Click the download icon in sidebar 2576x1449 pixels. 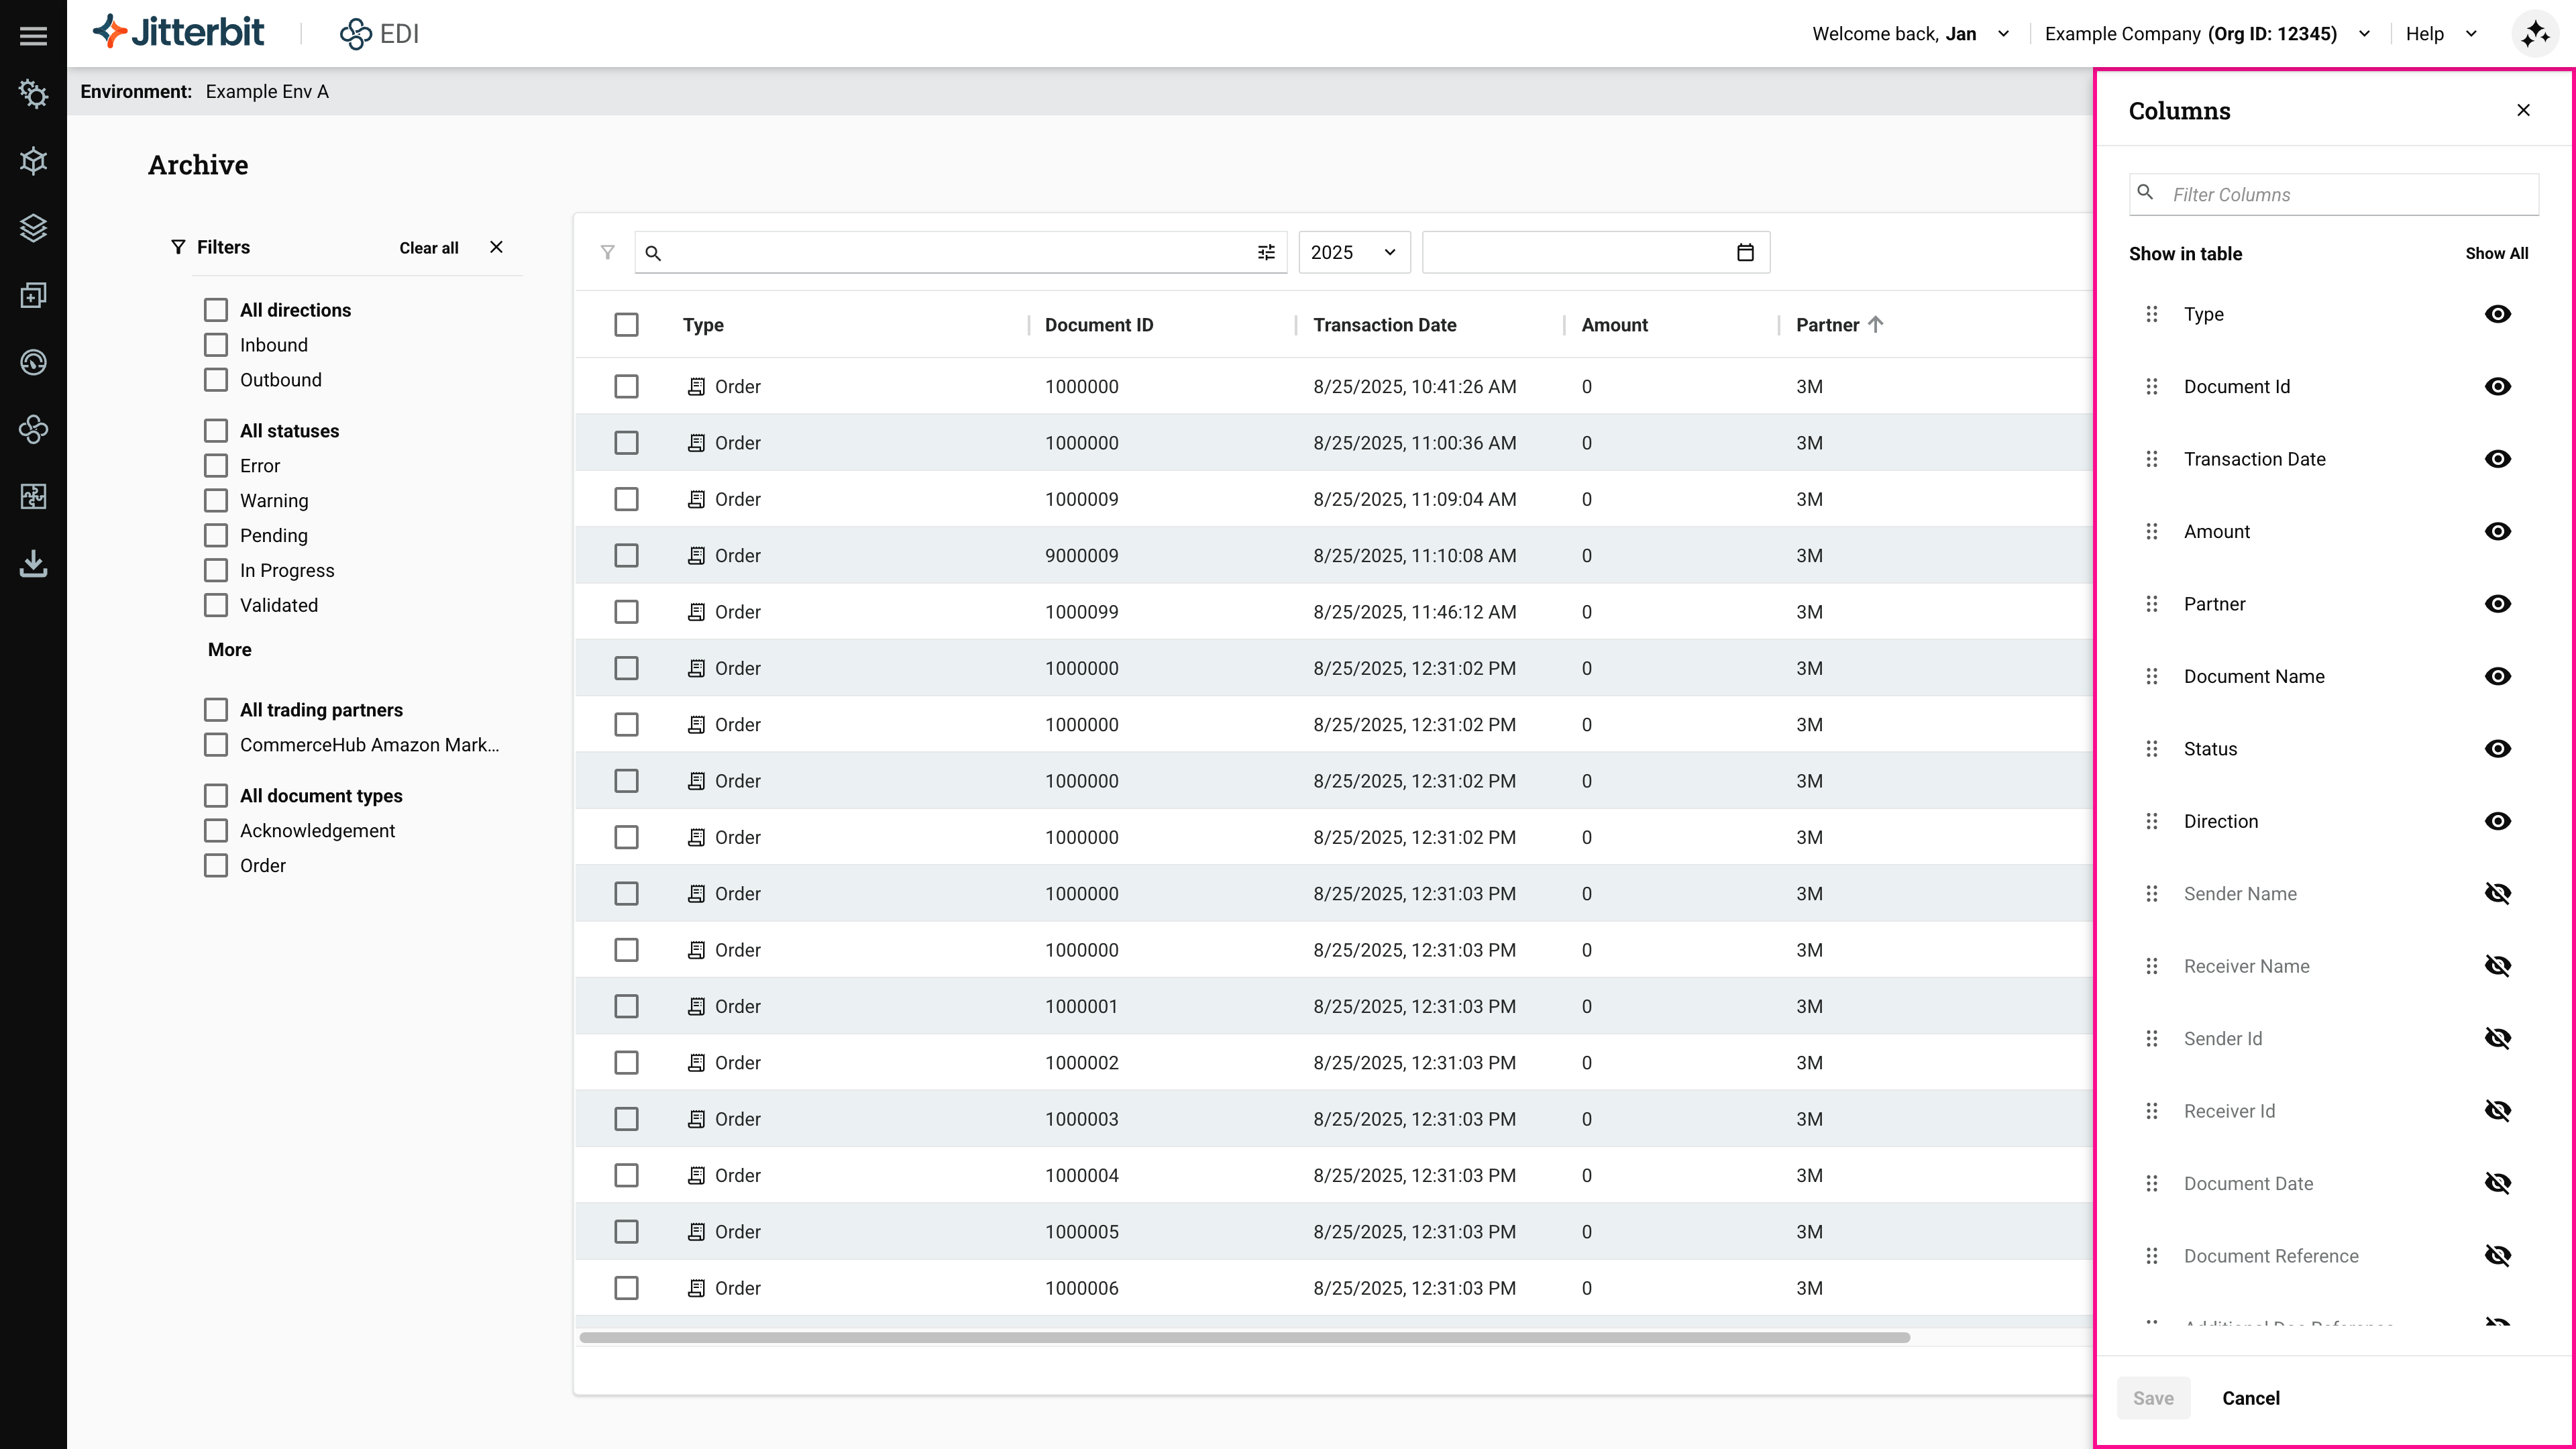pyautogui.click(x=33, y=564)
